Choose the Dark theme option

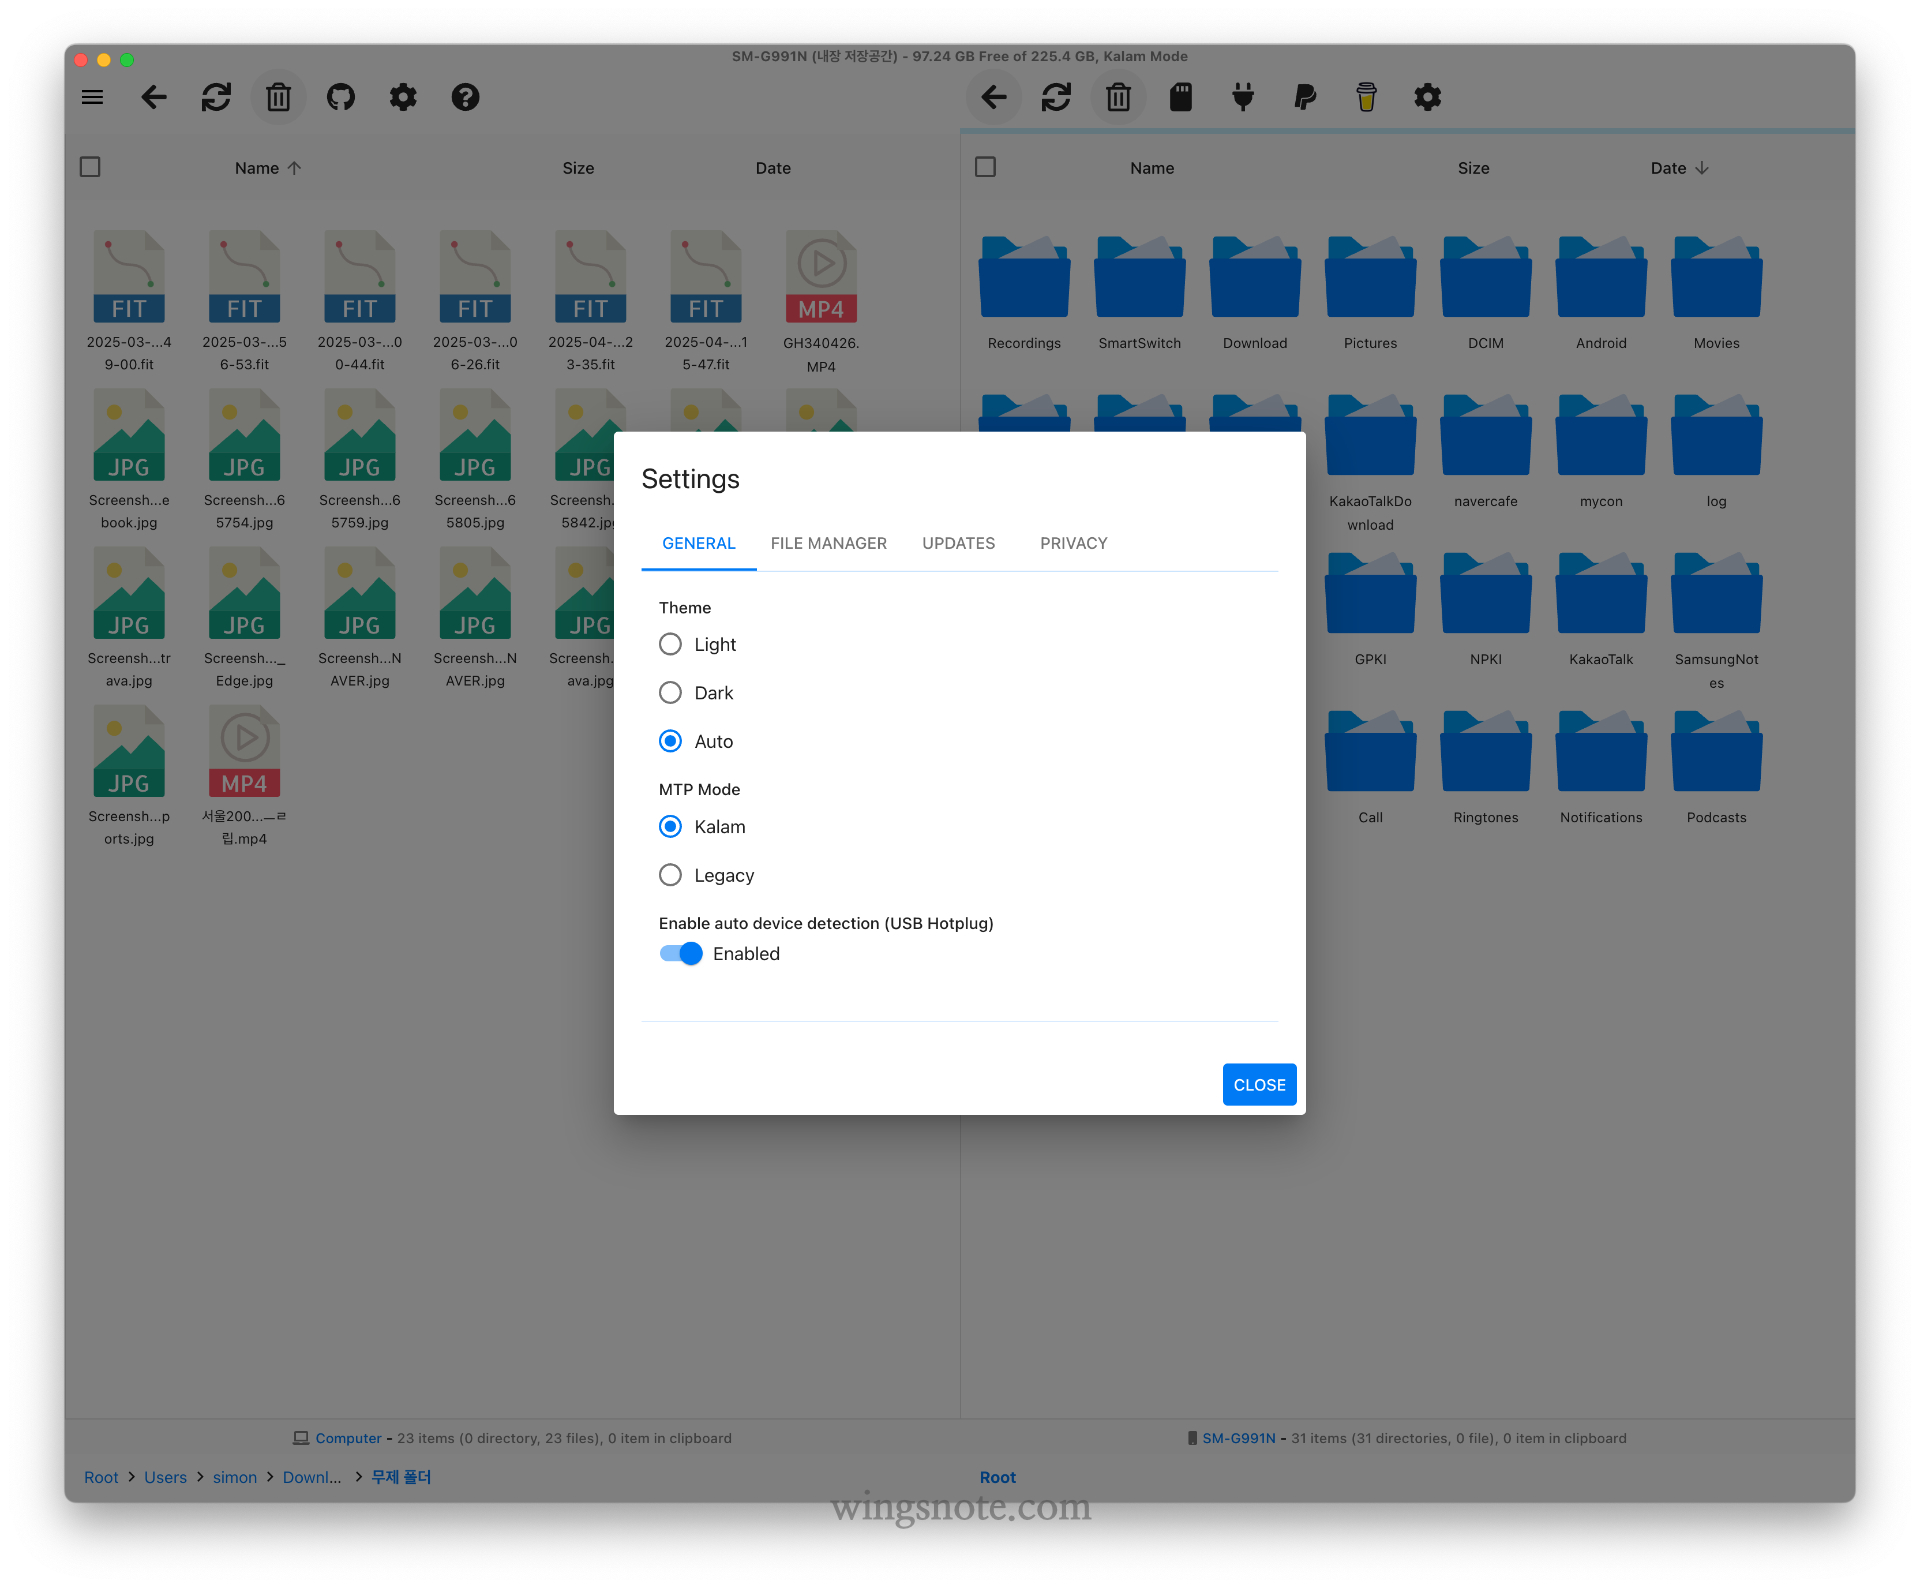pyautogui.click(x=671, y=692)
